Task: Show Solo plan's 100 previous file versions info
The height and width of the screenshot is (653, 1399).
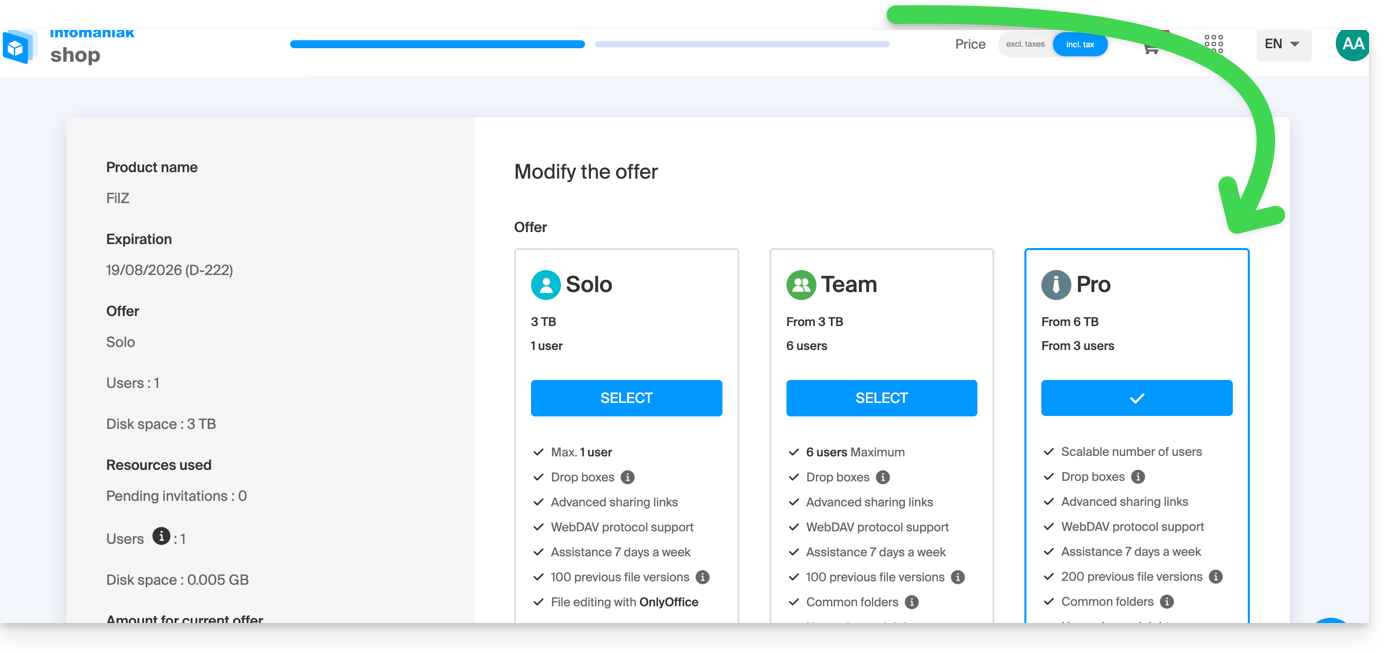Action: point(702,577)
